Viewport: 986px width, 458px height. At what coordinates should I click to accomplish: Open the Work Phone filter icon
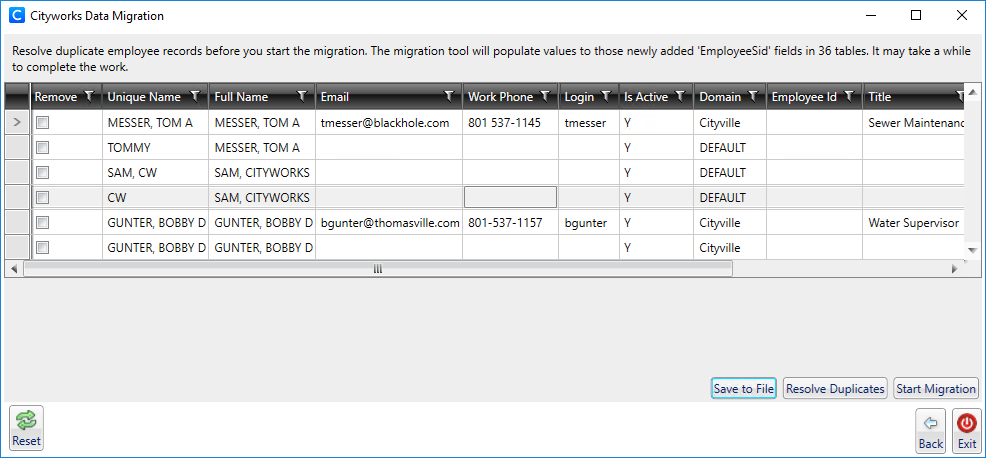pyautogui.click(x=545, y=97)
